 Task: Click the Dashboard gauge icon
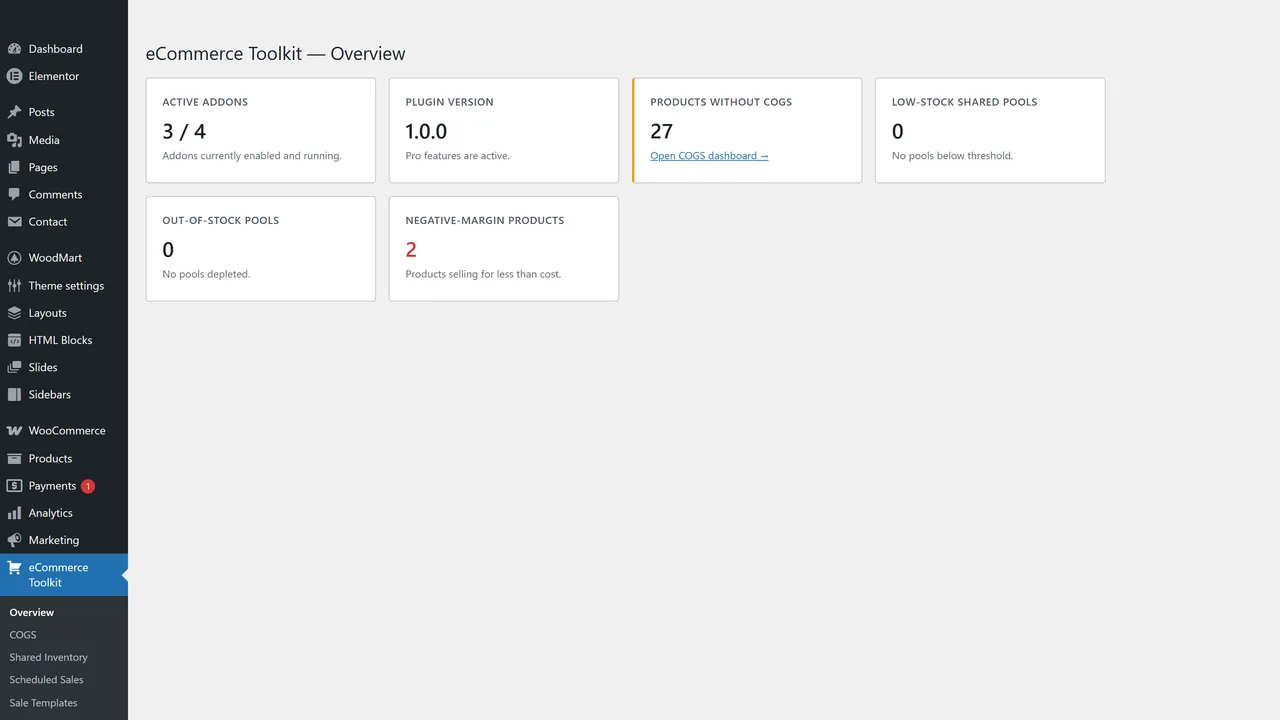14,49
